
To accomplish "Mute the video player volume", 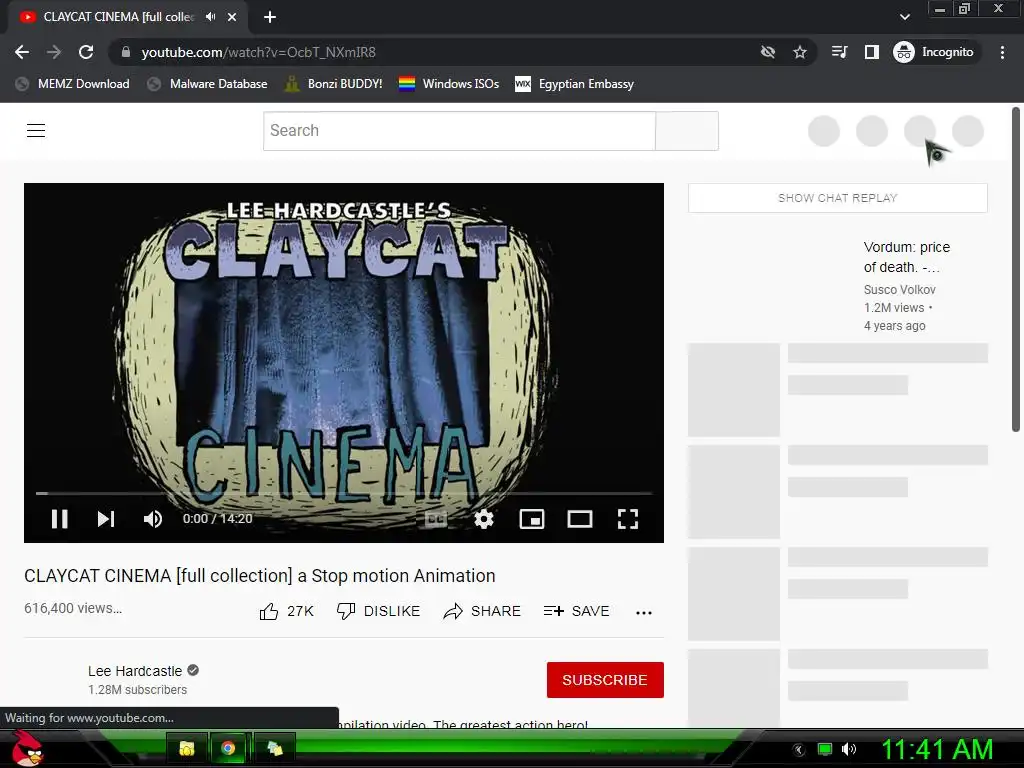I will [x=153, y=519].
